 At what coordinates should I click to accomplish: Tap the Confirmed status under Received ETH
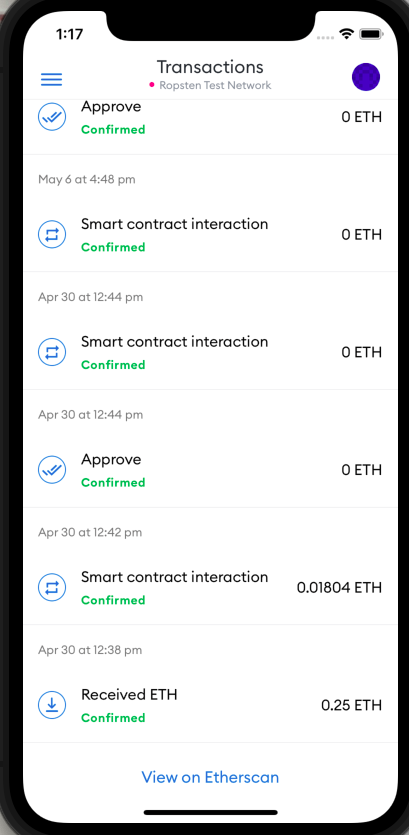pos(113,717)
